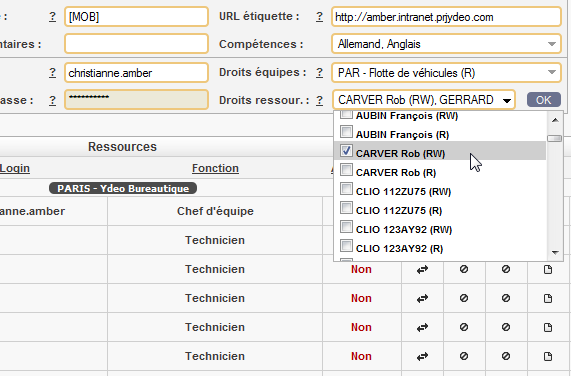
Task: Open the Compétences dropdown showing Allemand, Anglais
Action: (x=446, y=44)
